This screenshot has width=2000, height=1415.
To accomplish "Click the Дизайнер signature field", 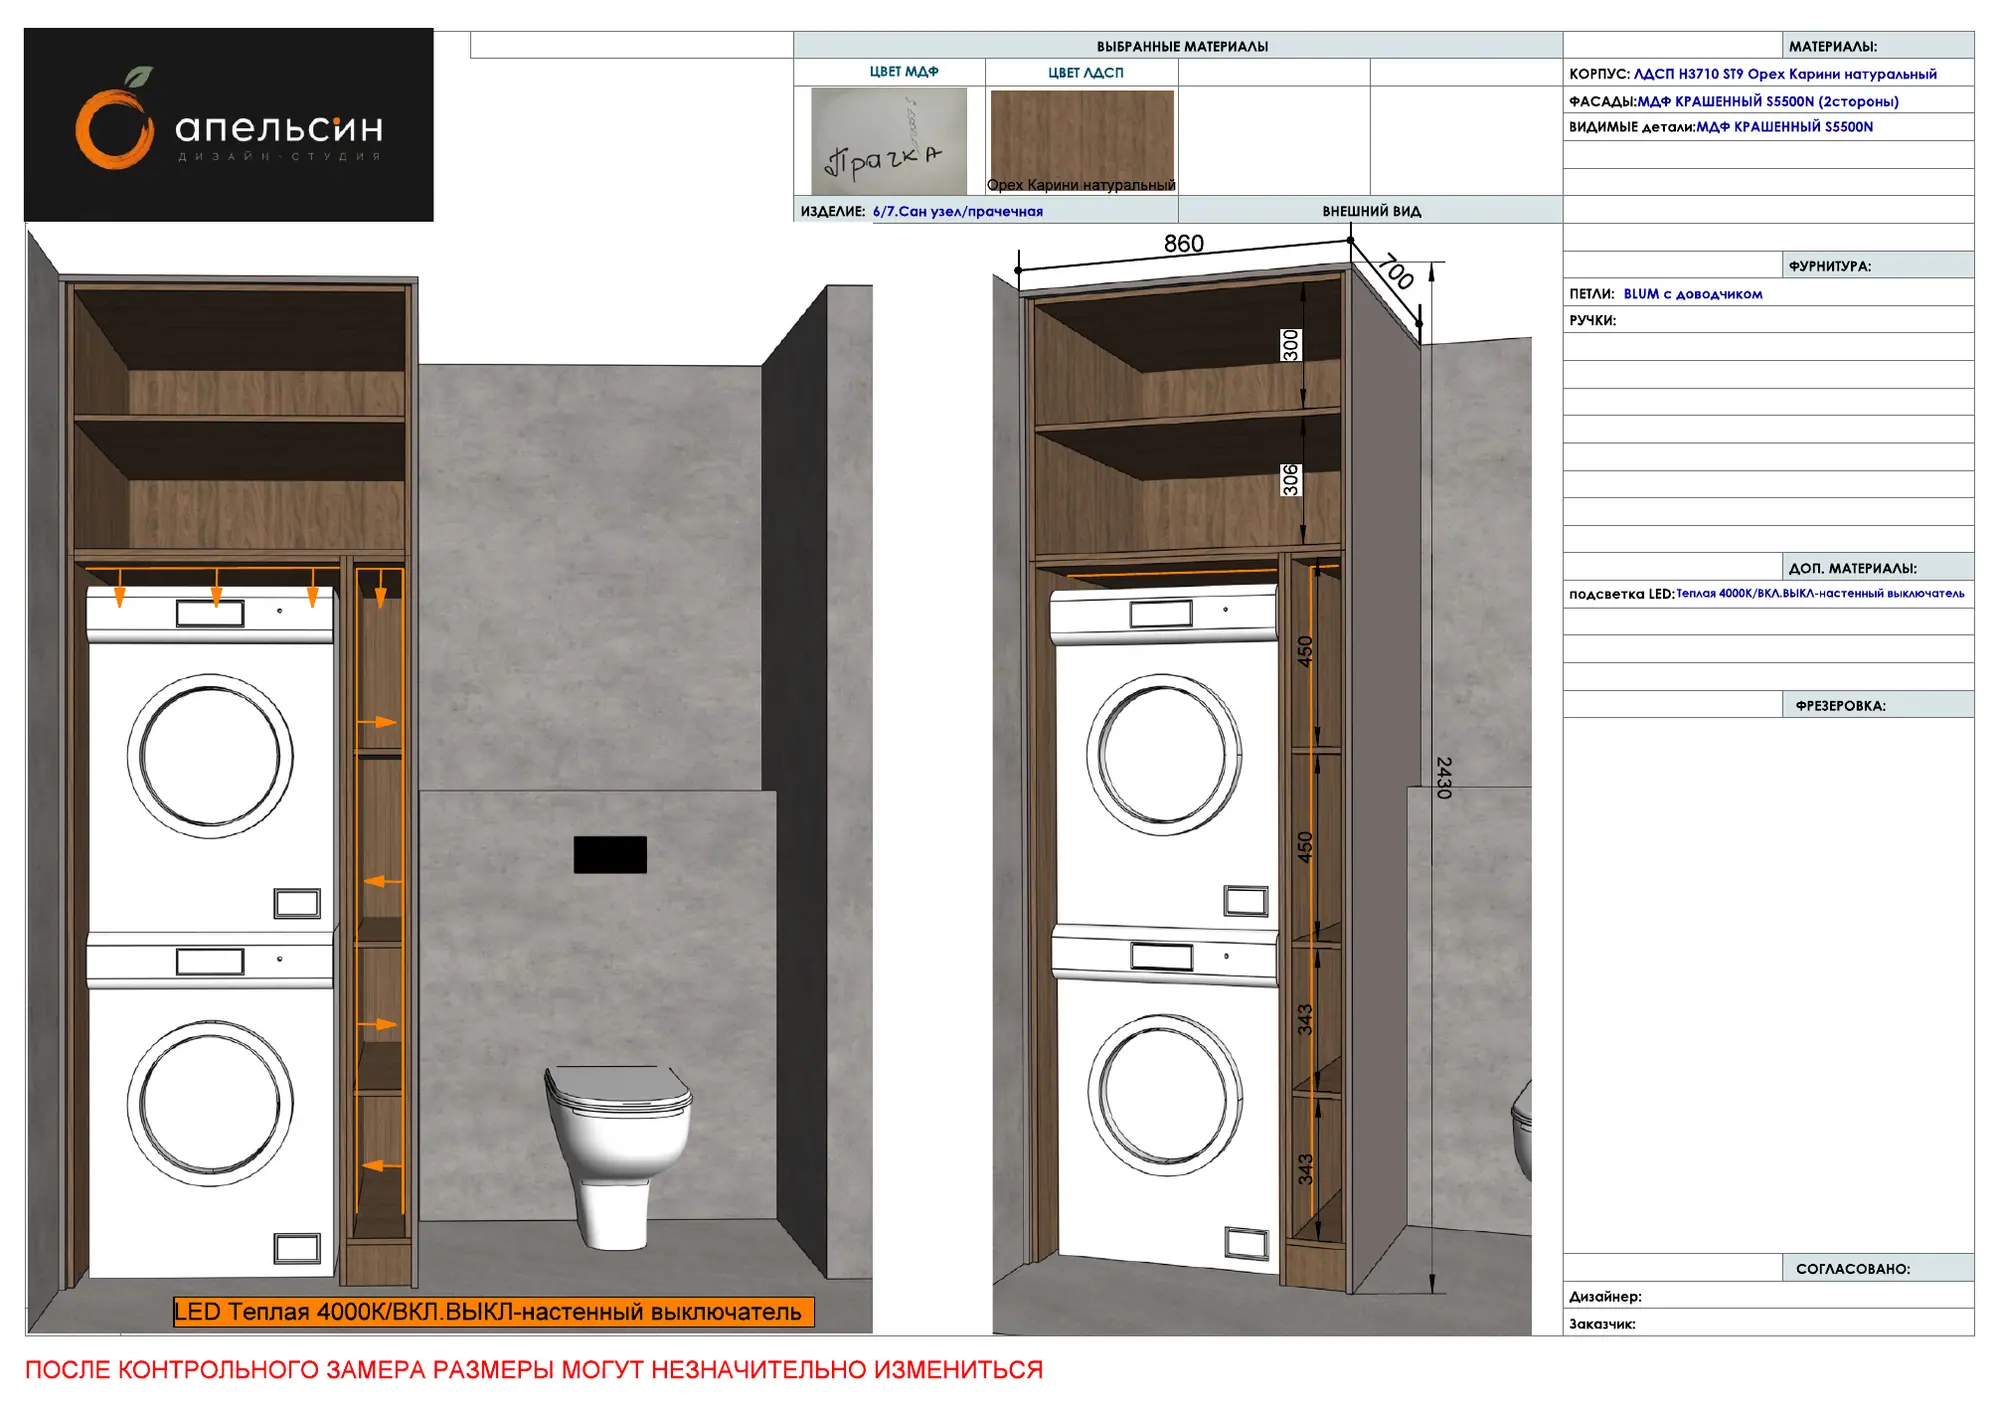I will (1768, 1296).
